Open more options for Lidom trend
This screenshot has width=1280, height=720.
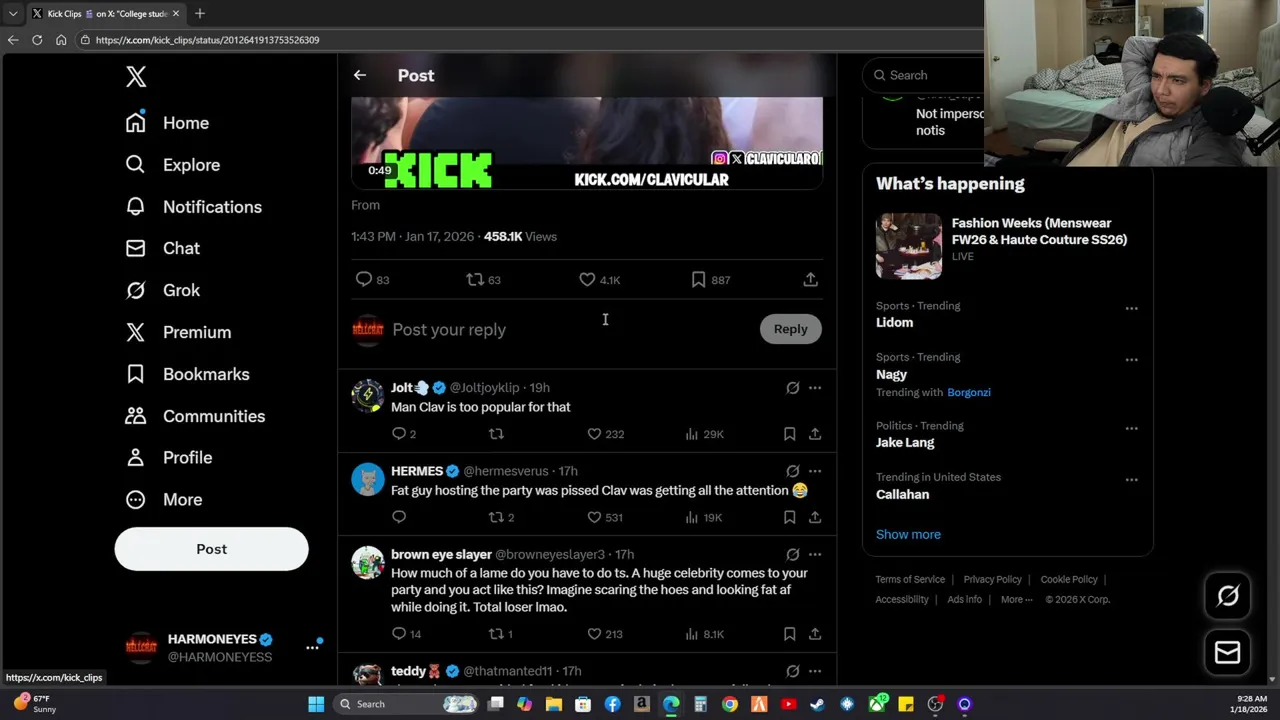coord(1131,308)
